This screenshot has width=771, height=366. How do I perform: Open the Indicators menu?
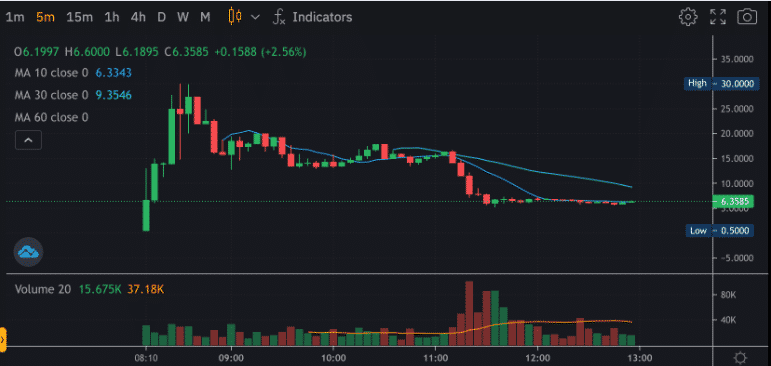323,17
